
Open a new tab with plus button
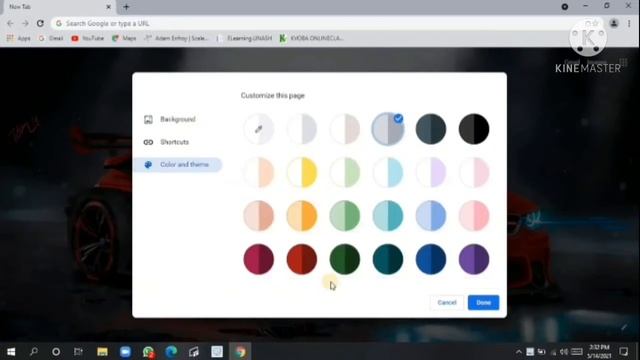126,7
